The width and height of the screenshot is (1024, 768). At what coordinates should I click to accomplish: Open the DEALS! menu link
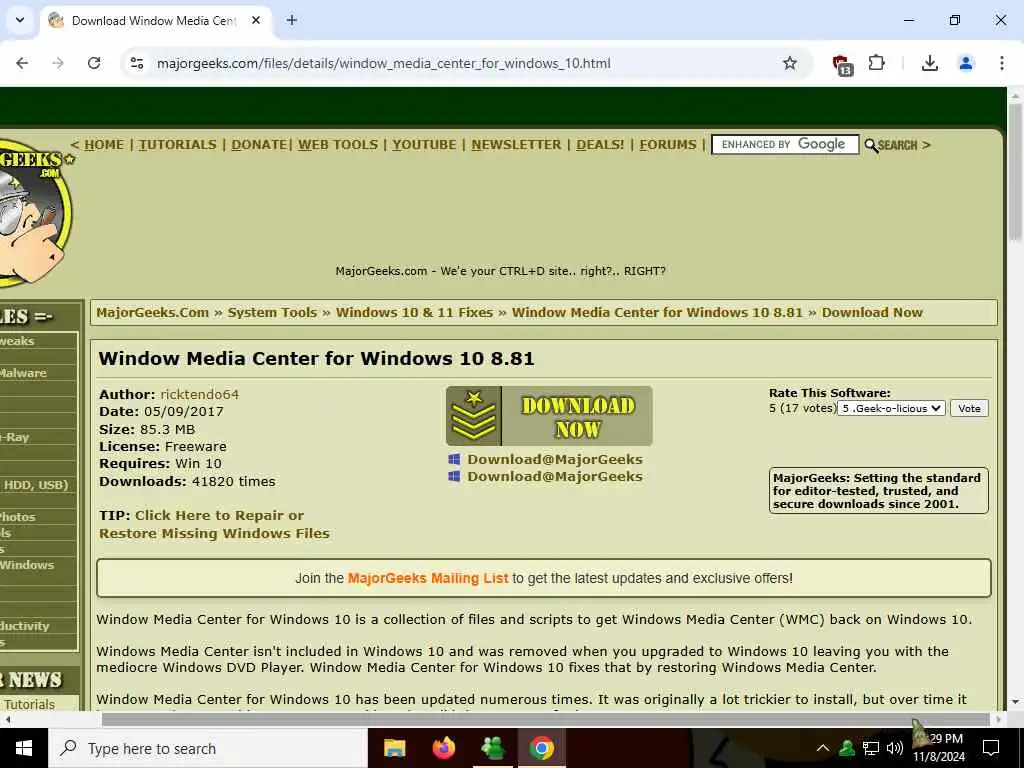pos(600,145)
